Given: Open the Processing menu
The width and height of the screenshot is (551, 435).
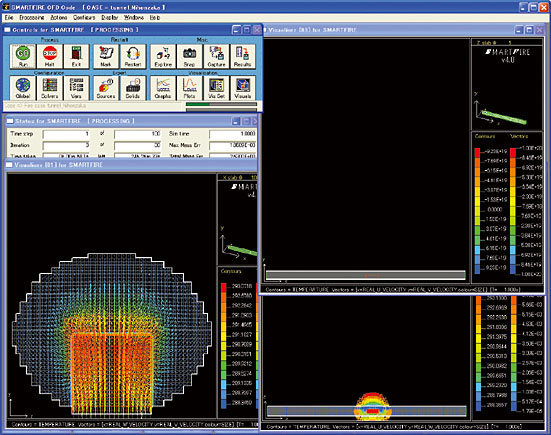Looking at the screenshot, I should coord(32,17).
